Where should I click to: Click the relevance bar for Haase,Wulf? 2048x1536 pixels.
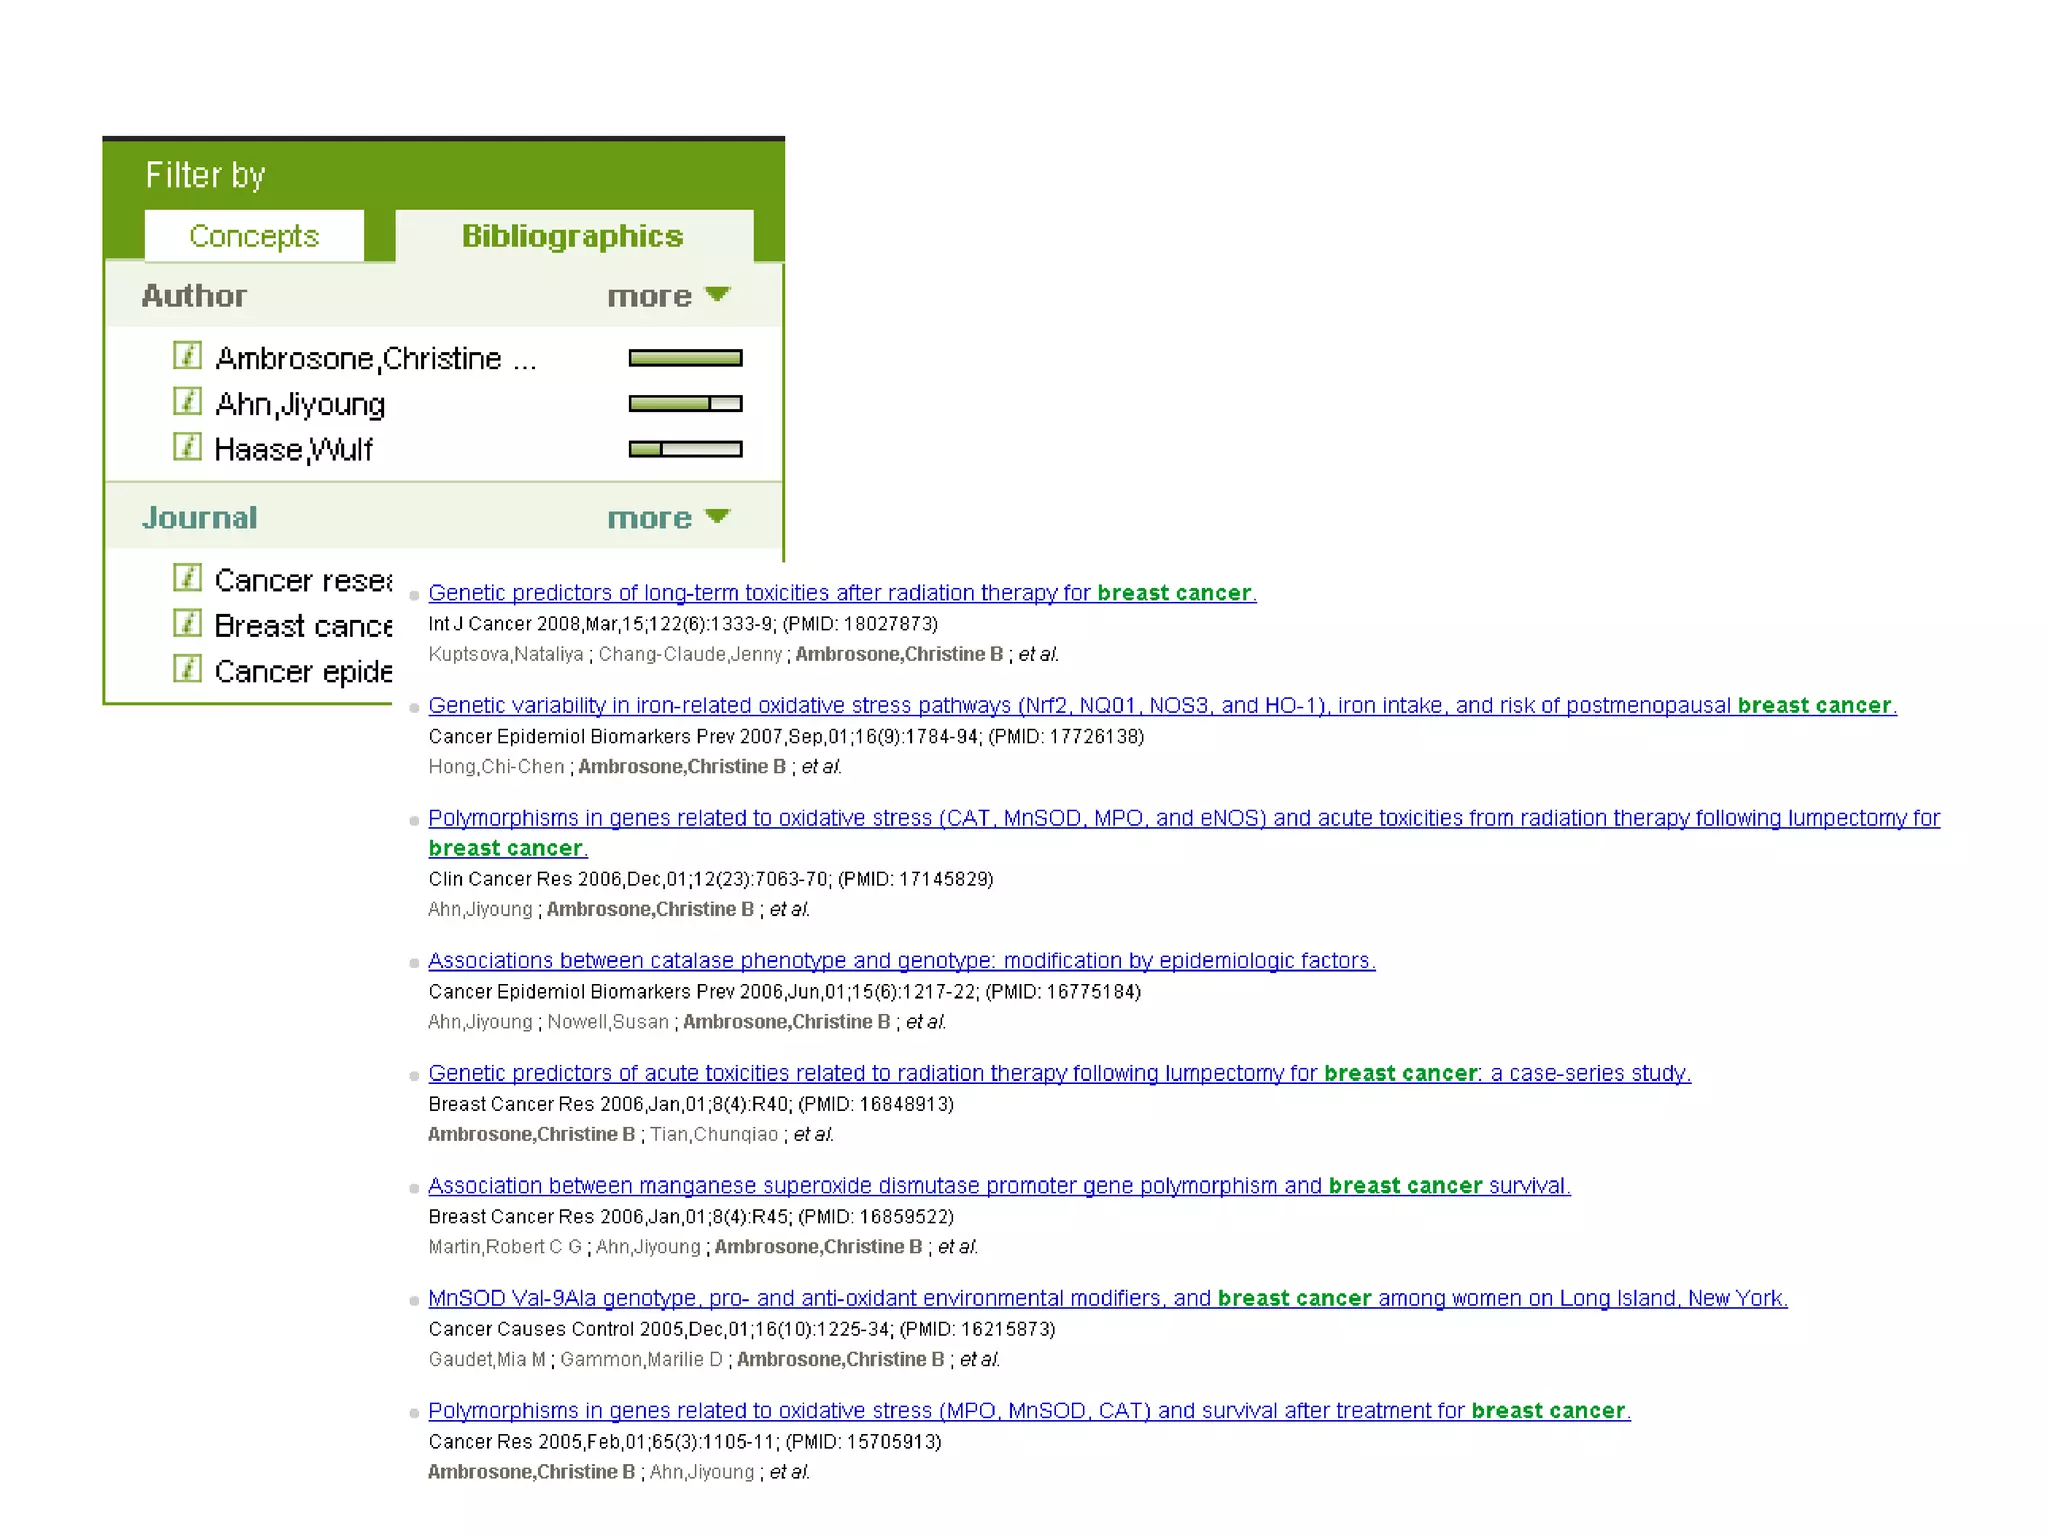[x=685, y=449]
